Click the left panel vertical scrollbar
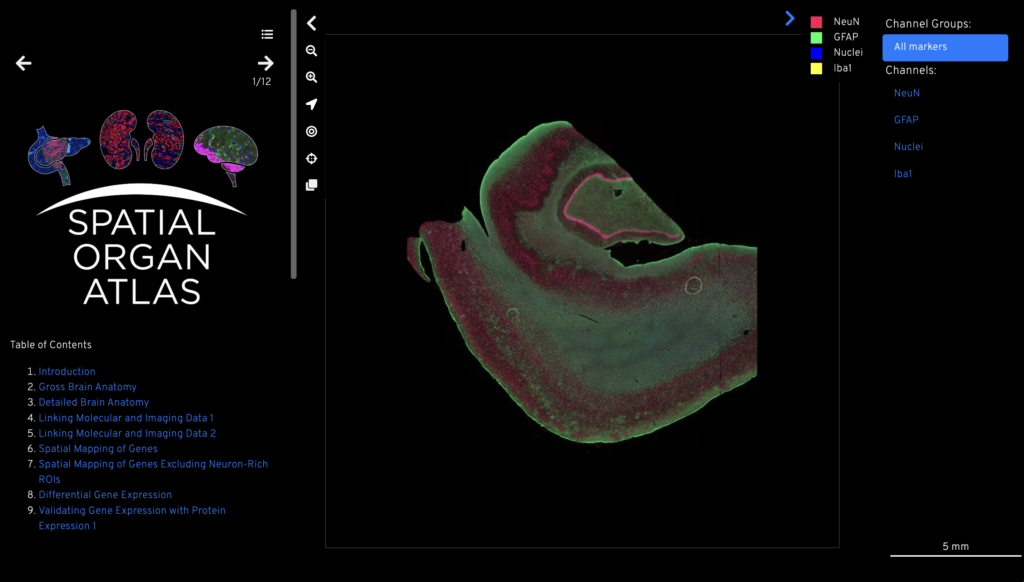The height and width of the screenshot is (582, 1024). [293, 145]
